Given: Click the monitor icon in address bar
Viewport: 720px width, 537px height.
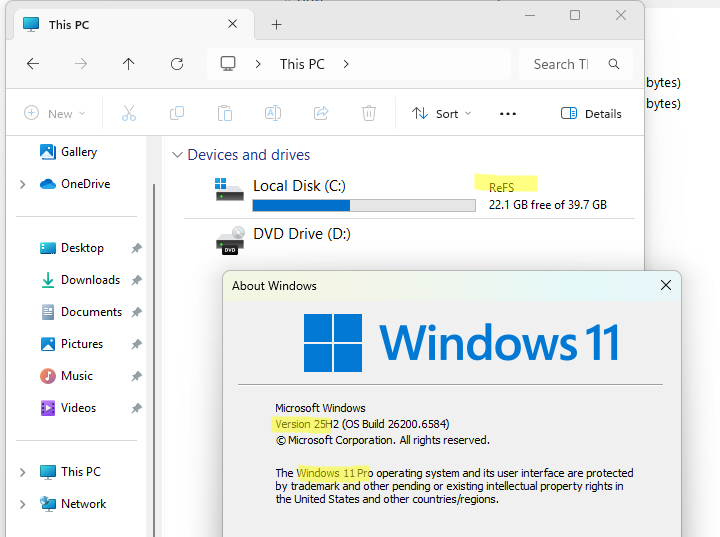Looking at the screenshot, I should click(228, 64).
